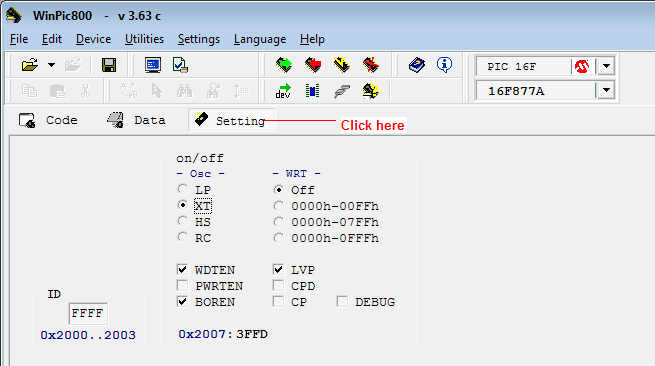Image resolution: width=655 pixels, height=366 pixels.
Task: Switch to the Data tab
Action: point(137,120)
